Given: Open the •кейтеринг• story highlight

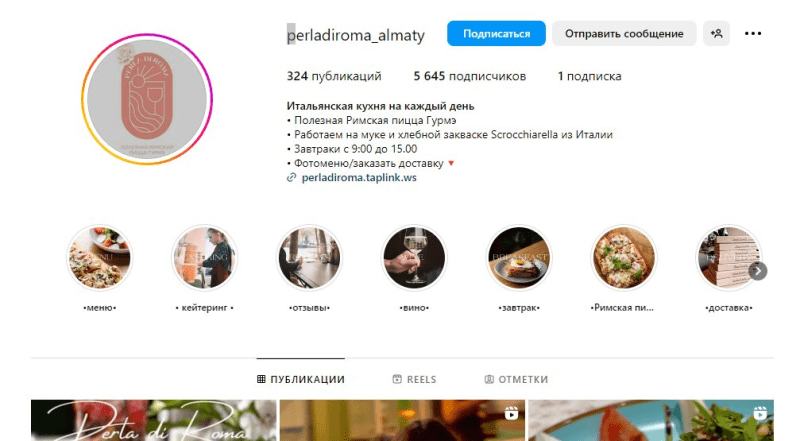Looking at the screenshot, I should pos(205,257).
